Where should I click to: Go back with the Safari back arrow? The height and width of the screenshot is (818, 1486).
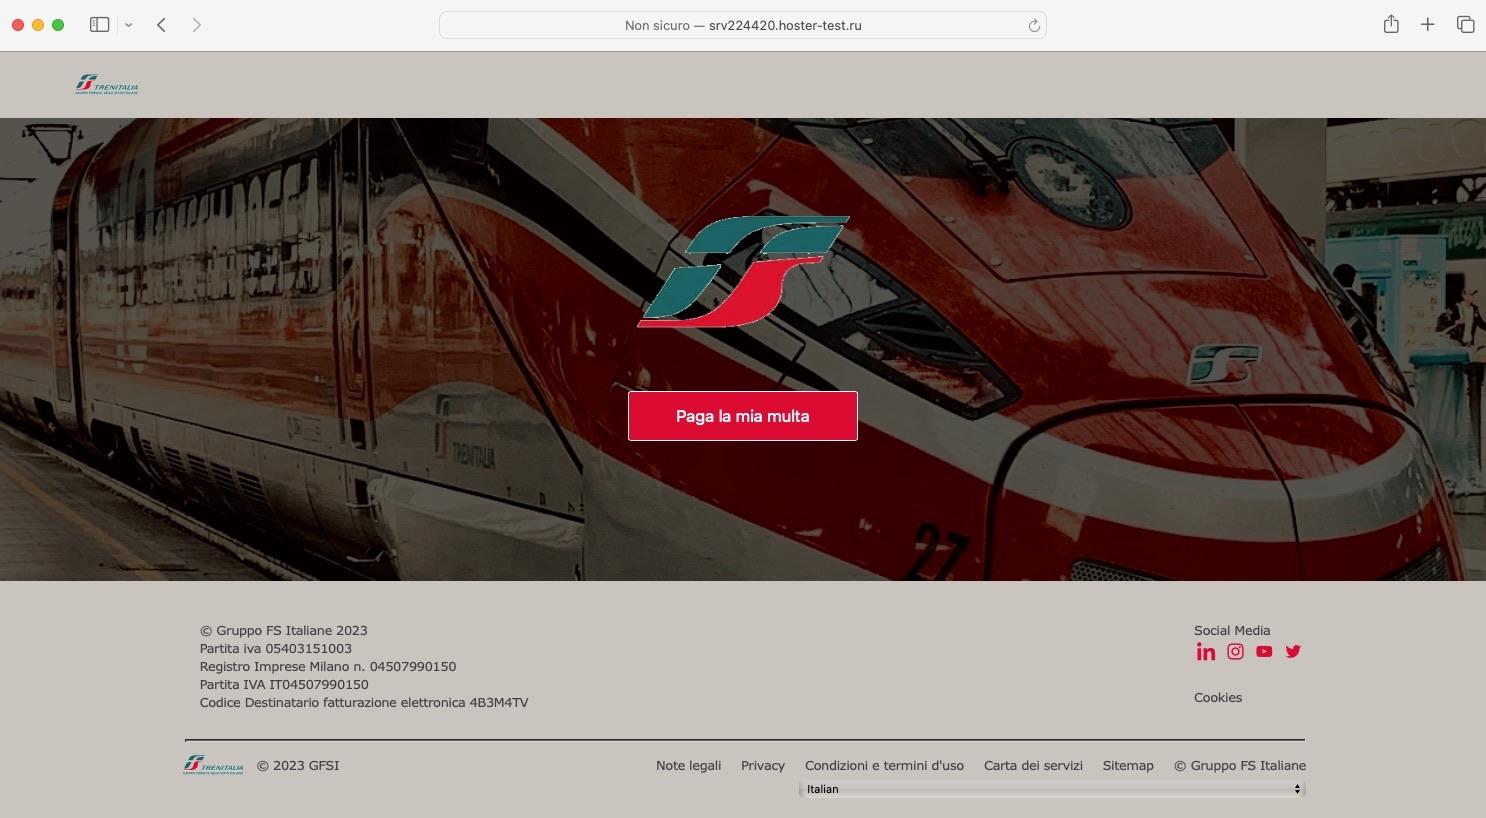coord(161,25)
